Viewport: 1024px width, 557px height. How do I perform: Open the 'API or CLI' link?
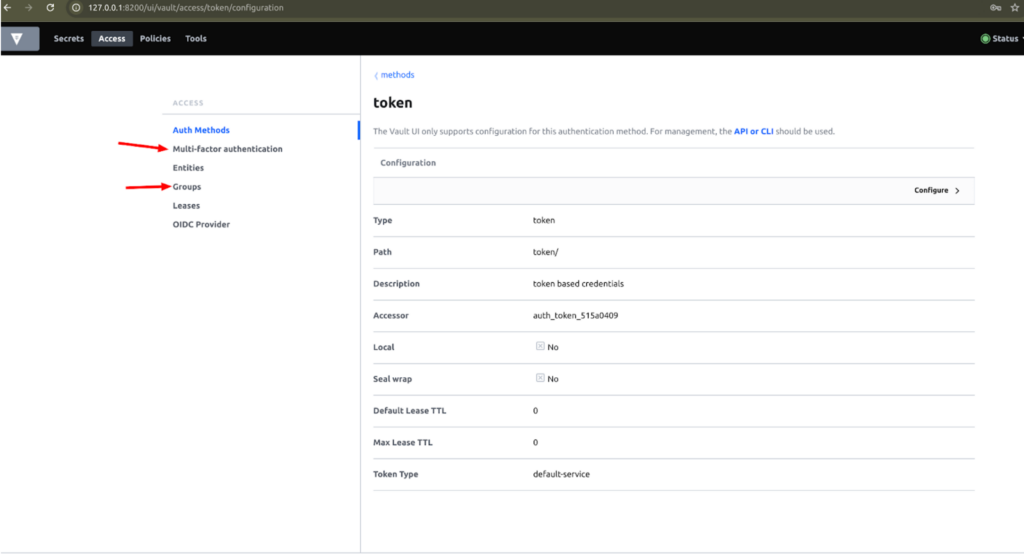coord(758,131)
